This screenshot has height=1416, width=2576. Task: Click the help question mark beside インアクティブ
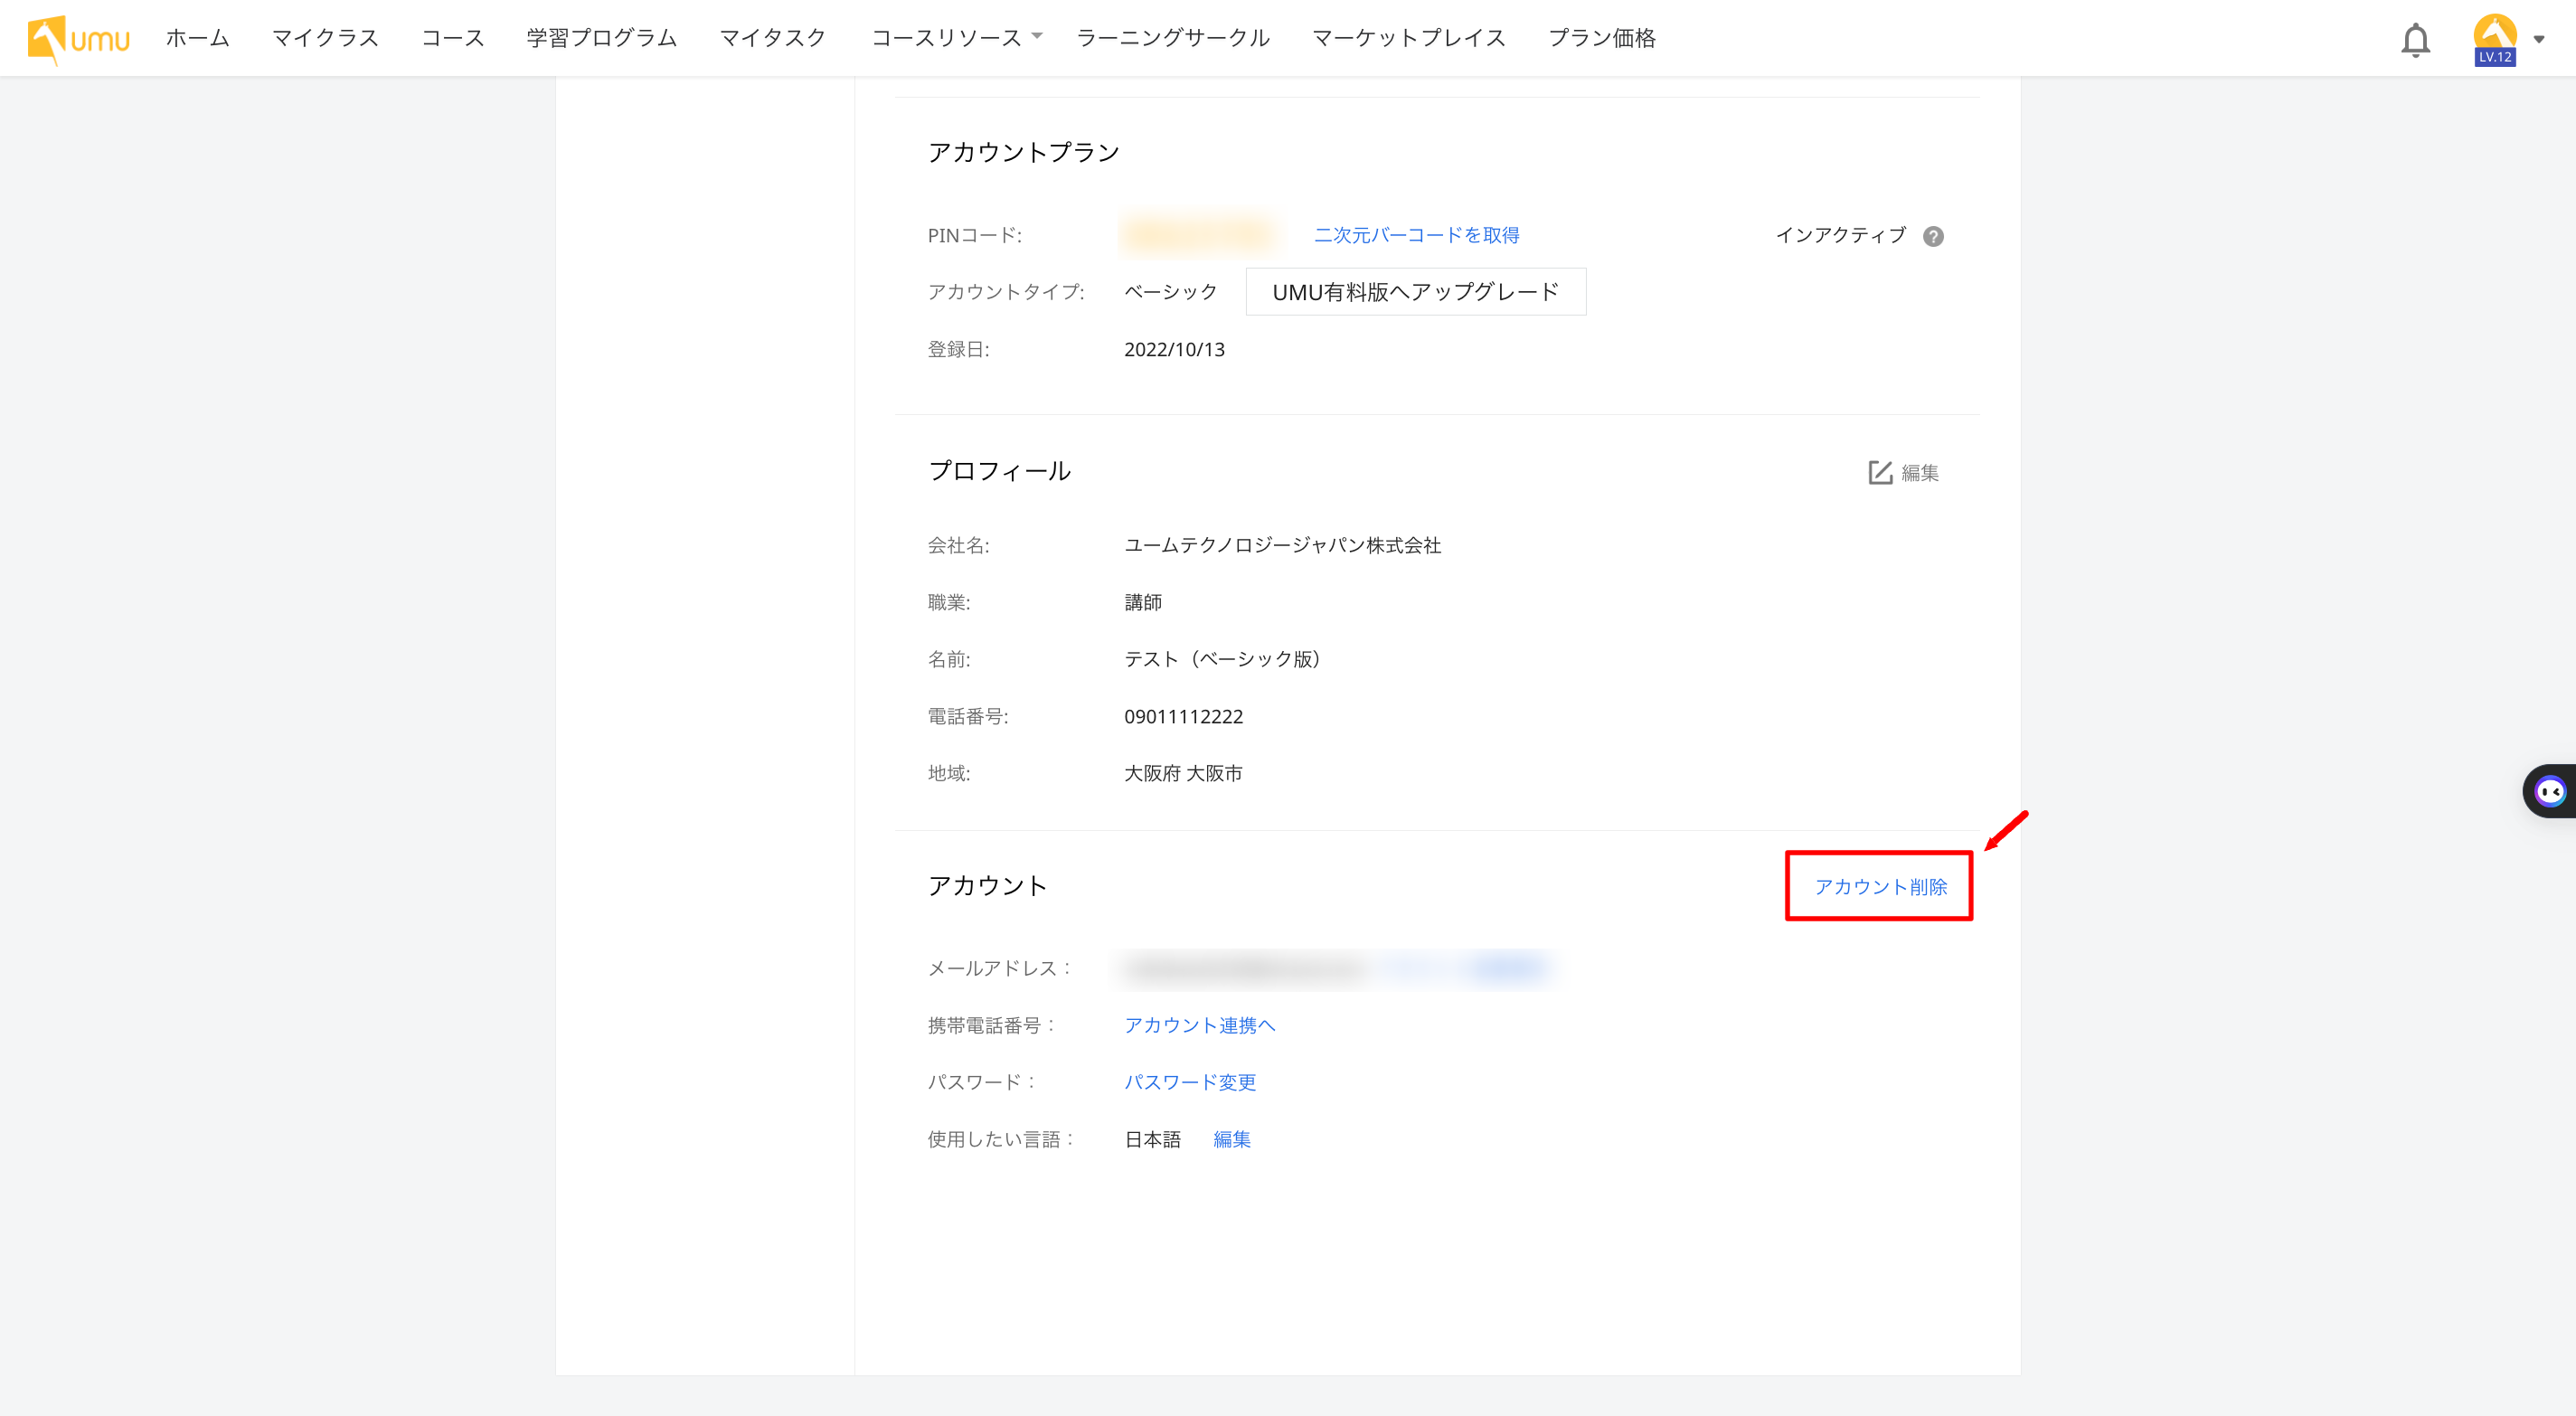pos(1933,237)
